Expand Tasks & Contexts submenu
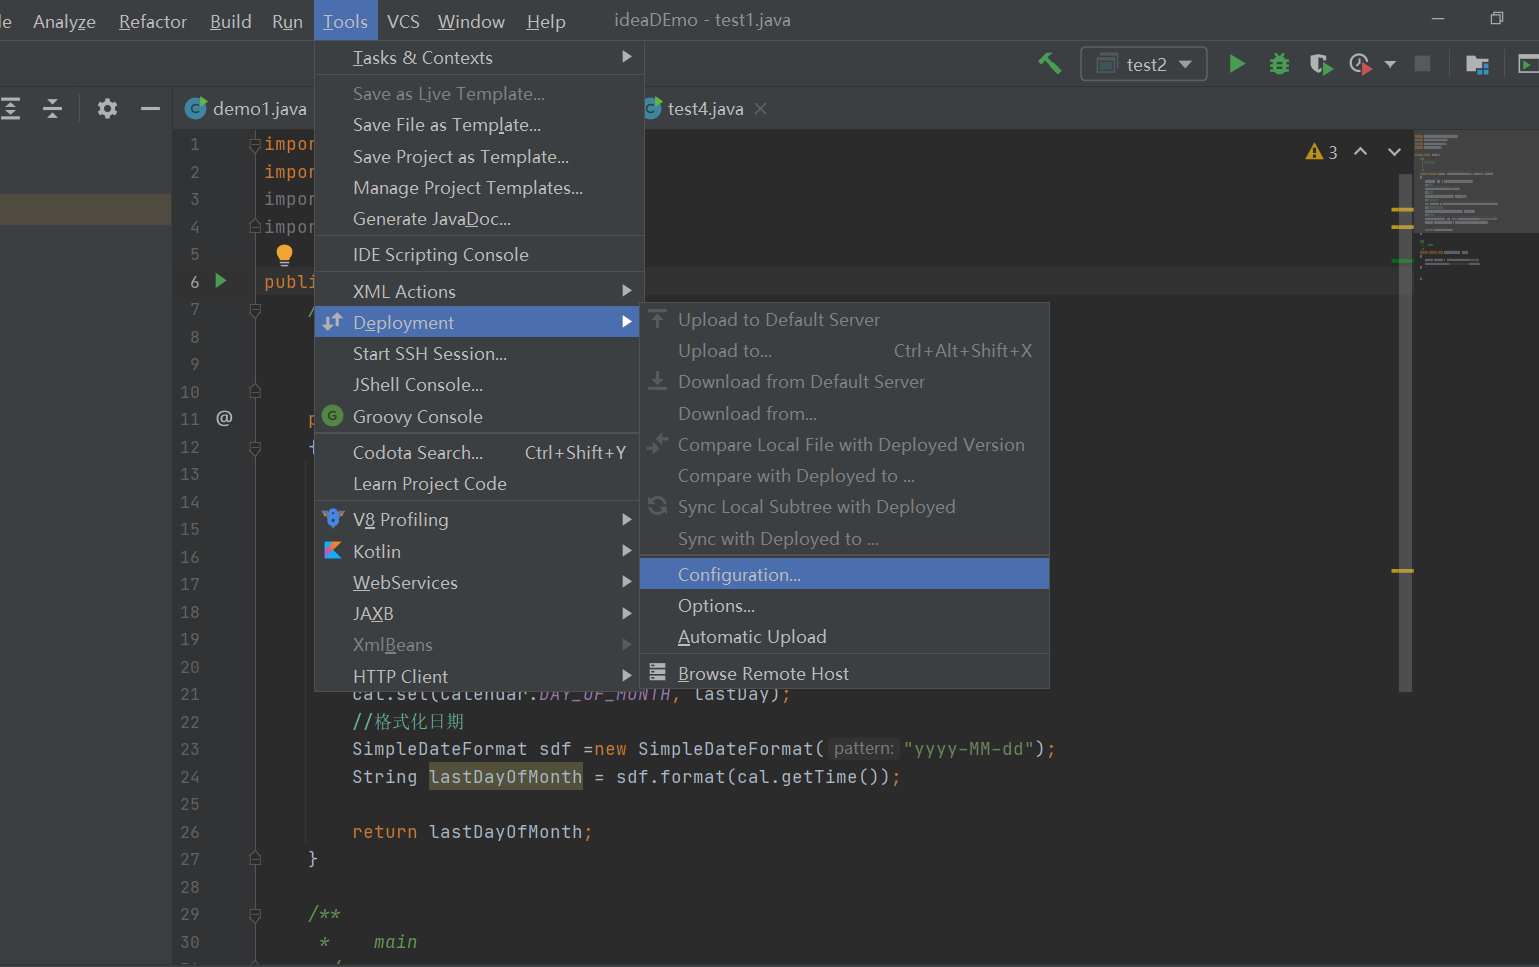 479,58
